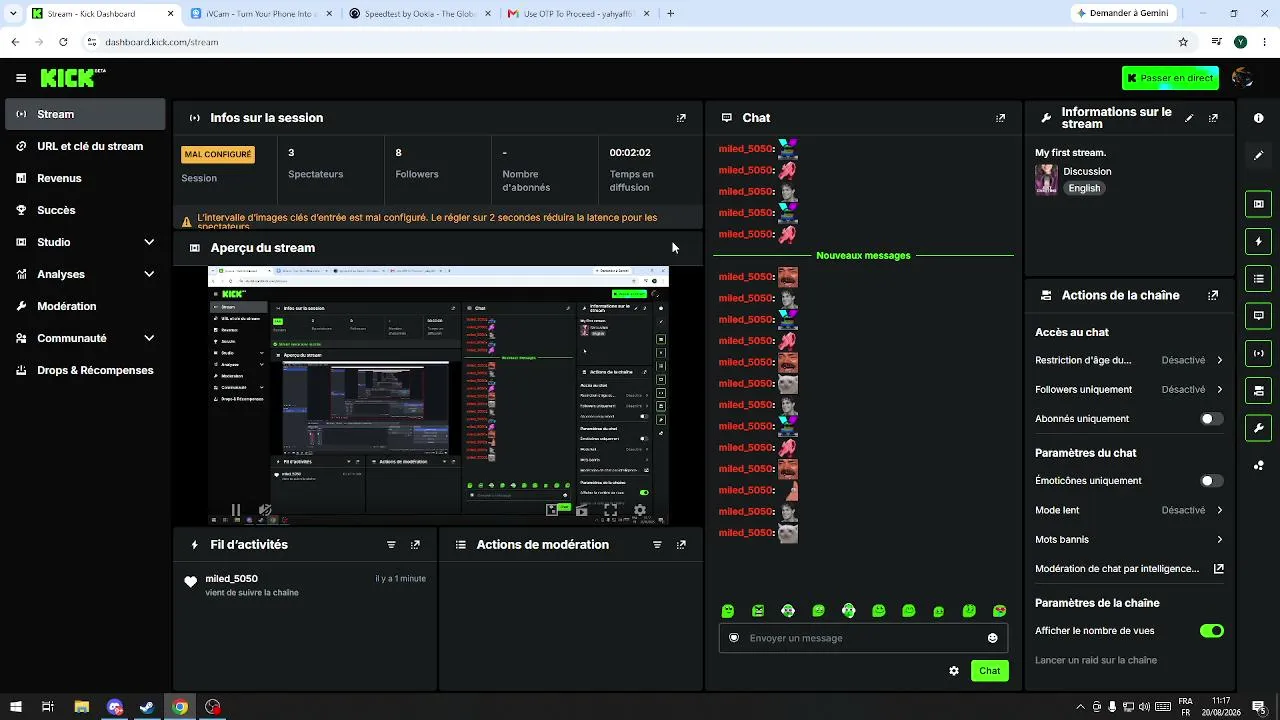Jump to Nouveaux messages divider in chat

pyautogui.click(x=863, y=255)
